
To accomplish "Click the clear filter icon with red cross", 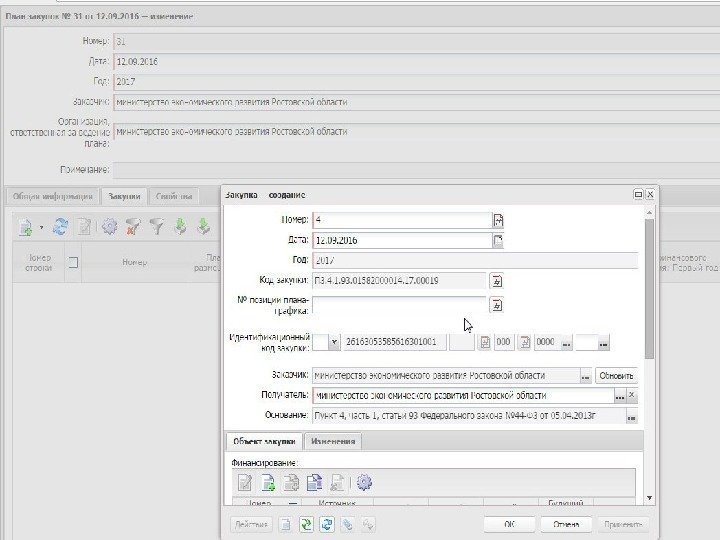I will (x=133, y=226).
